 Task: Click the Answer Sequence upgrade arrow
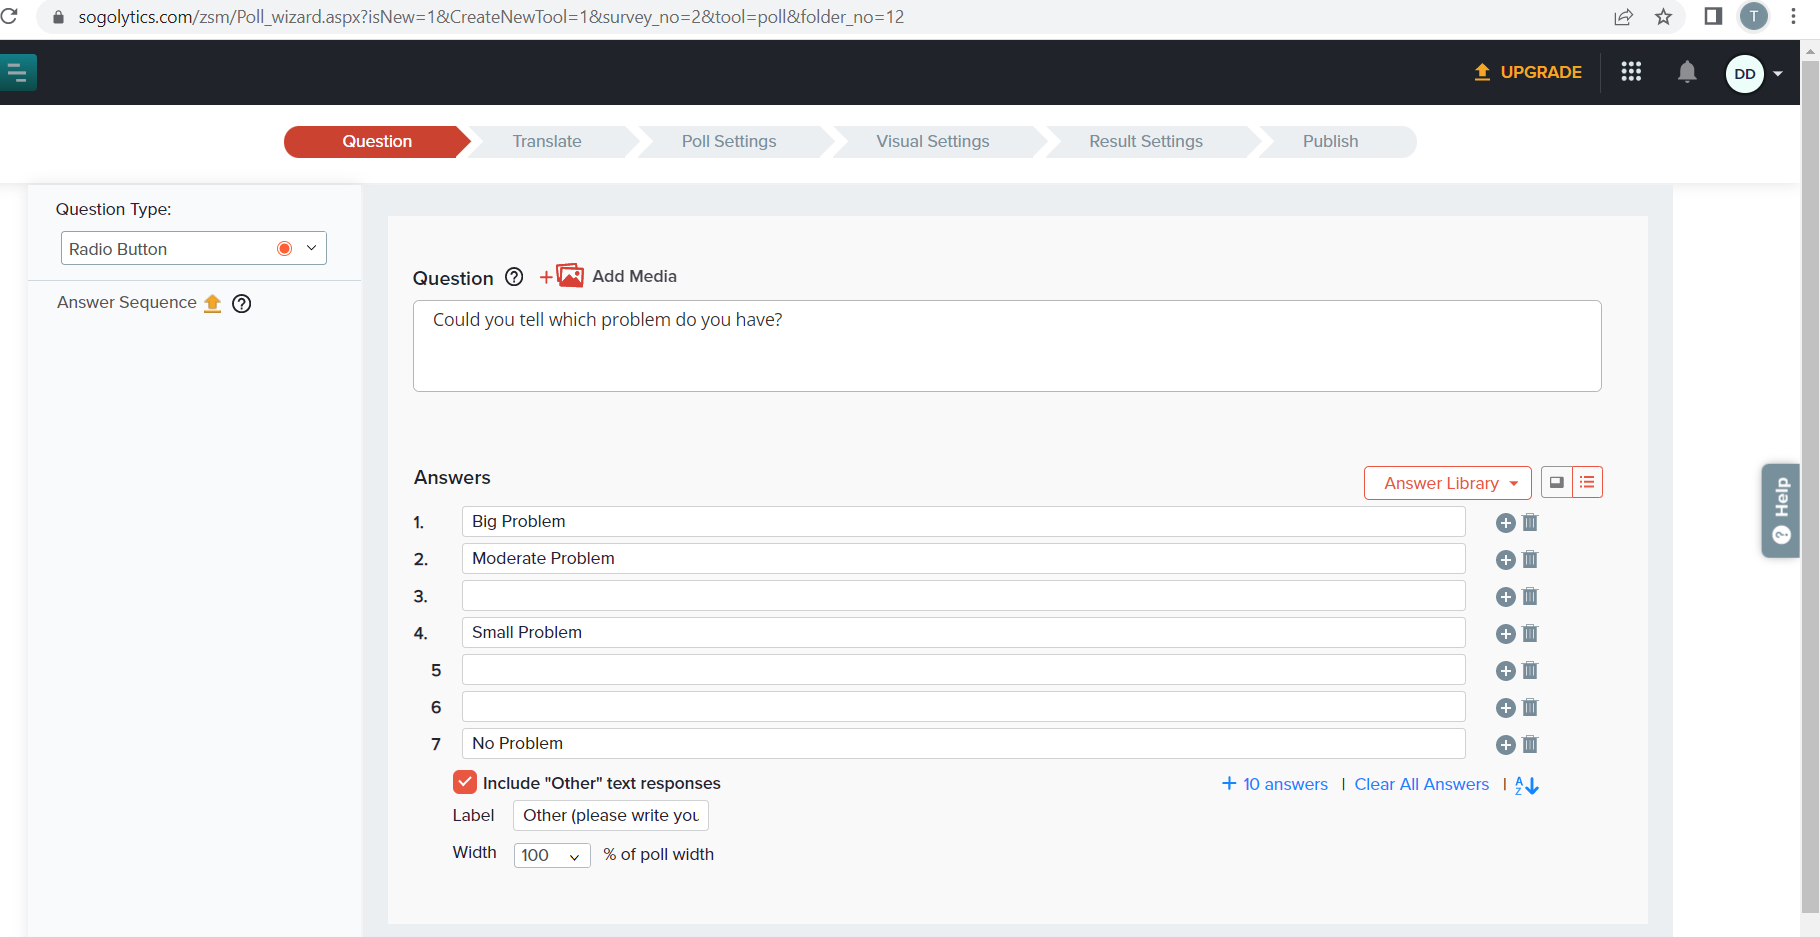pyautogui.click(x=212, y=303)
